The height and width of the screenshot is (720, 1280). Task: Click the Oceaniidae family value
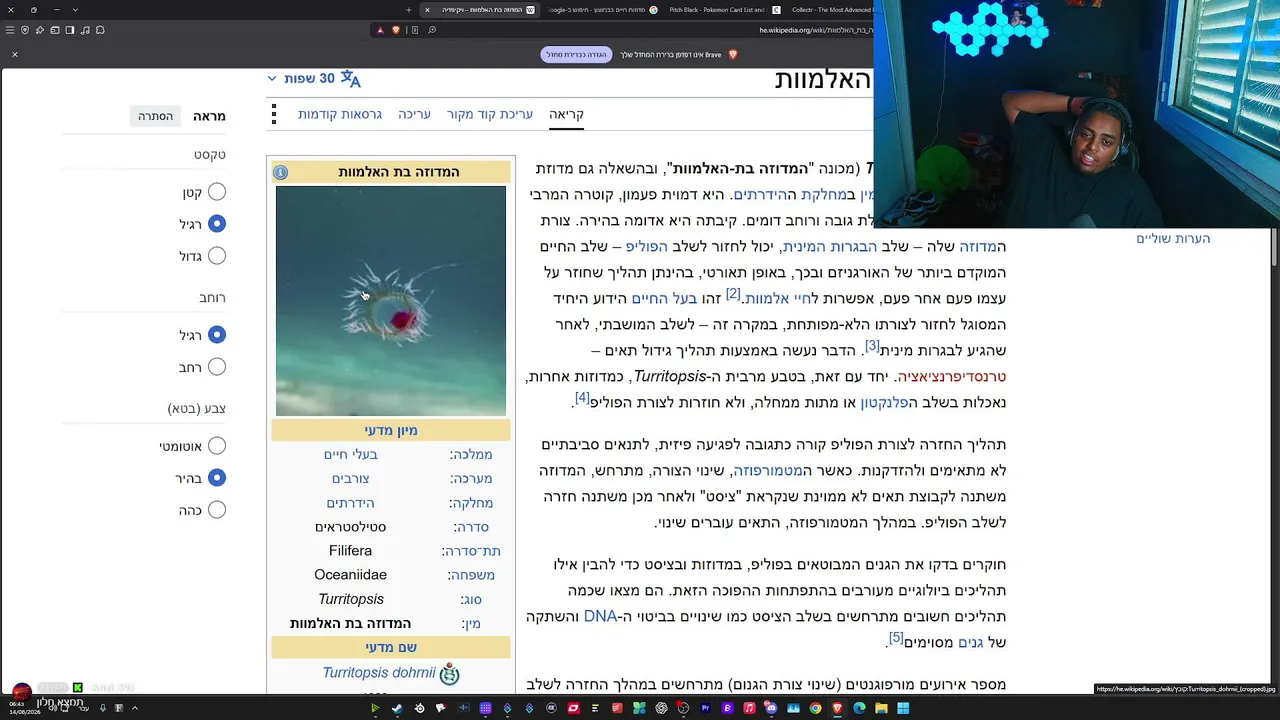(350, 575)
